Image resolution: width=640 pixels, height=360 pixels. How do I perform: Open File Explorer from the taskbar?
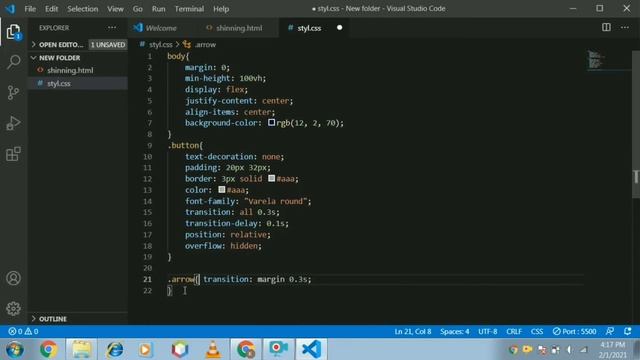[82, 350]
